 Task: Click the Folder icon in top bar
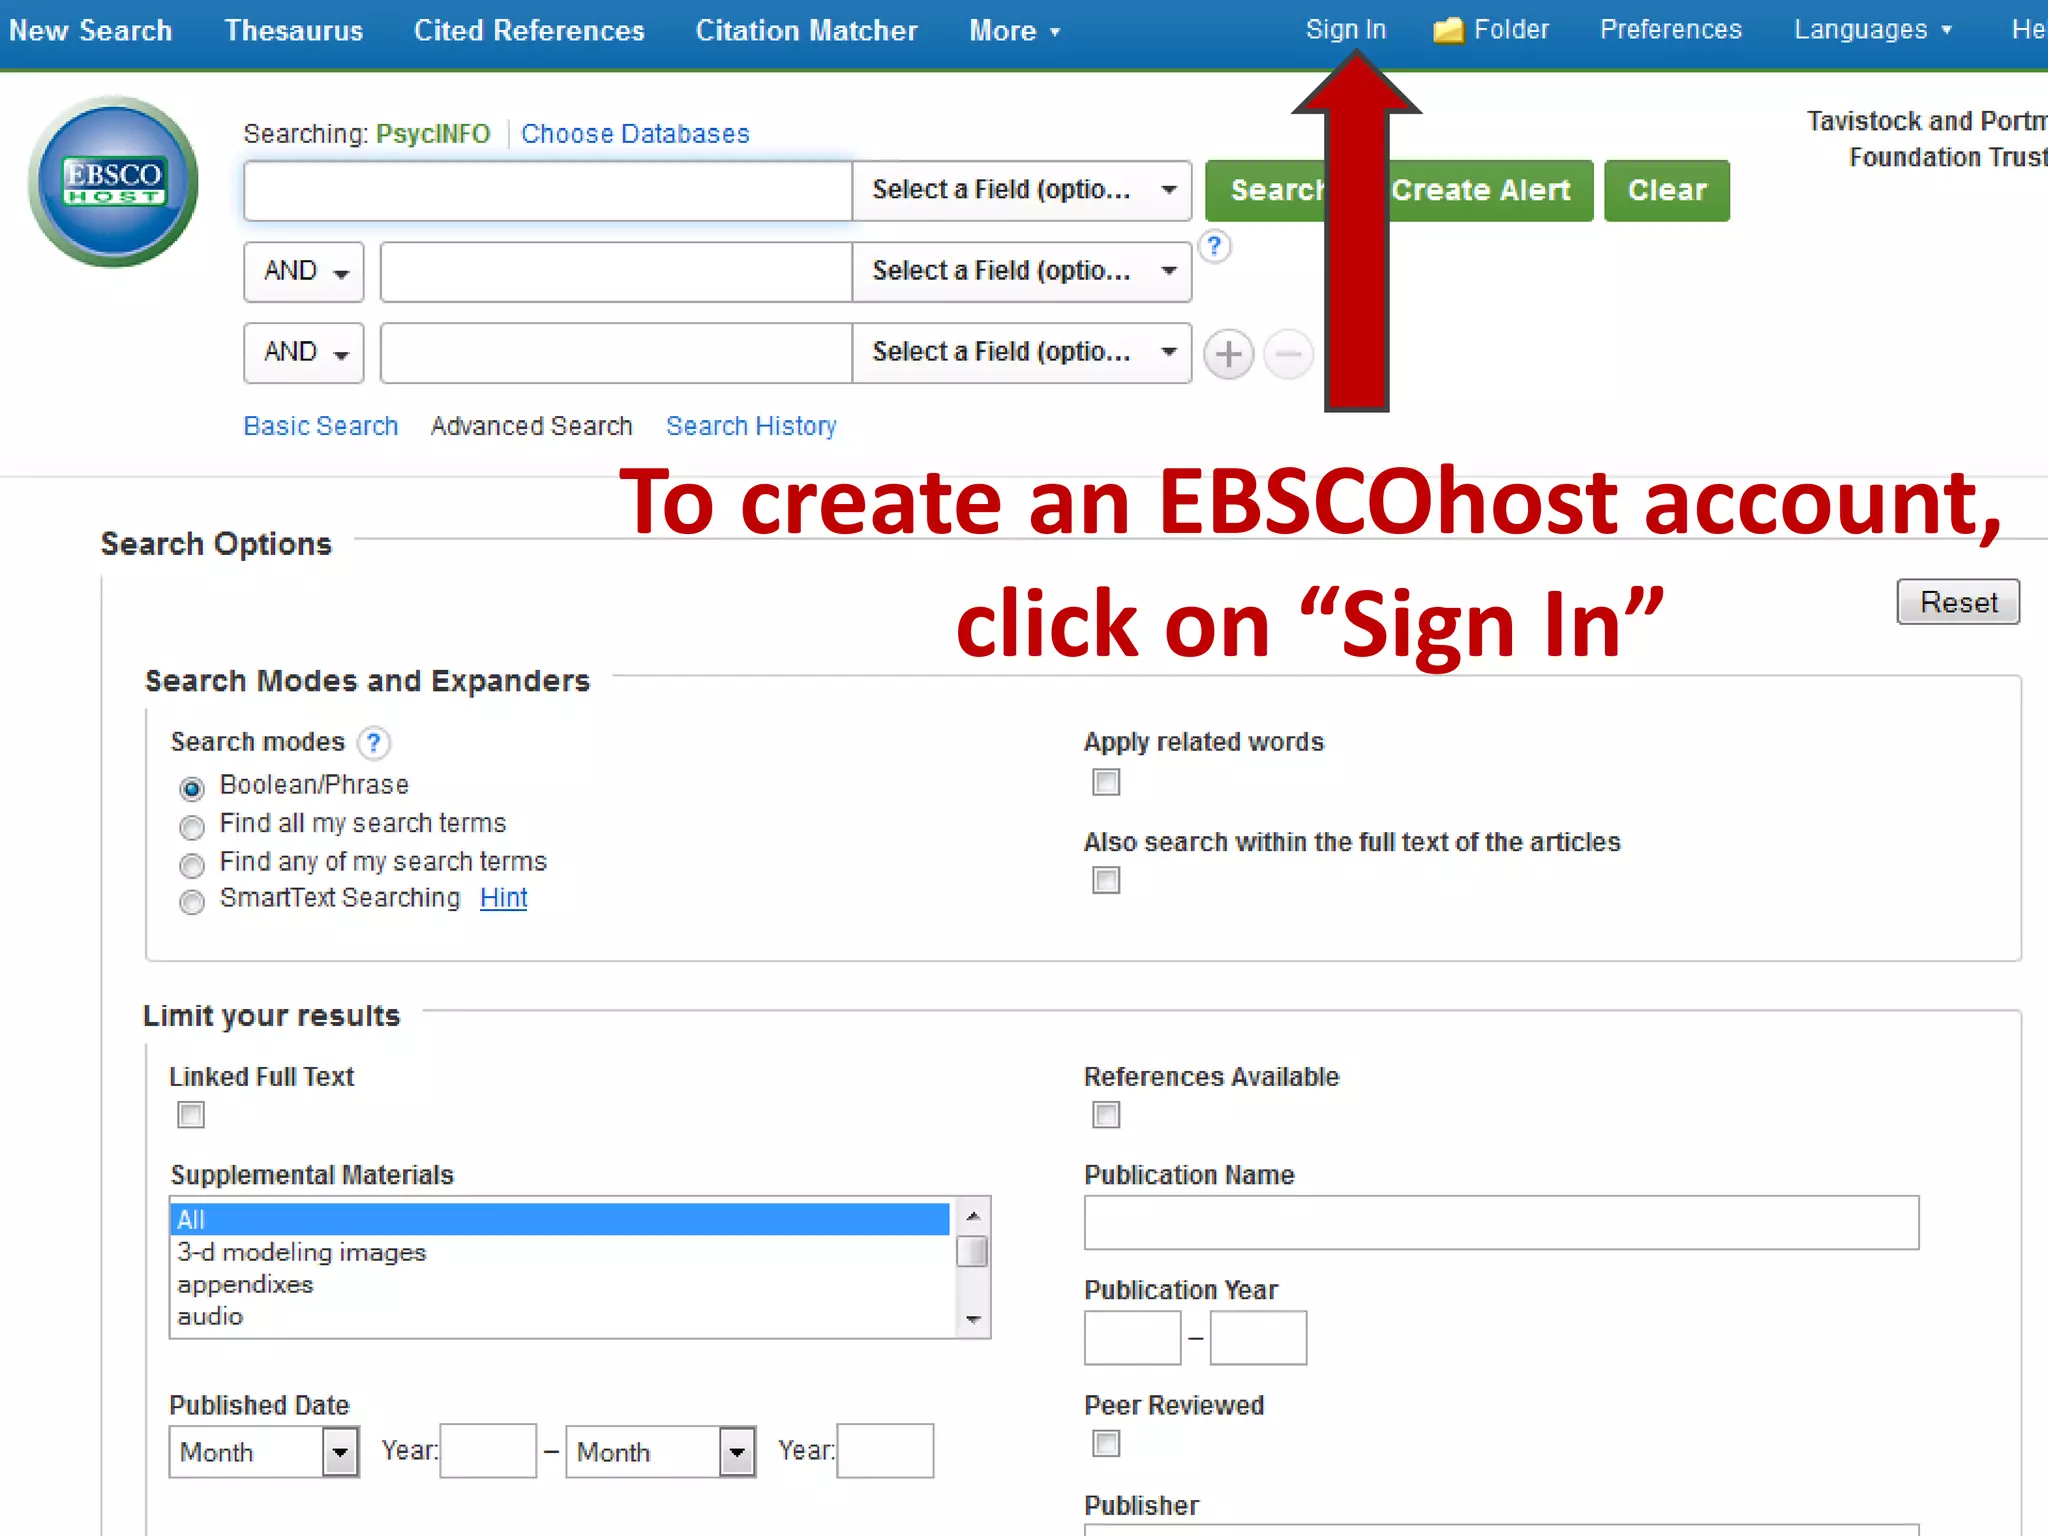tap(1448, 30)
